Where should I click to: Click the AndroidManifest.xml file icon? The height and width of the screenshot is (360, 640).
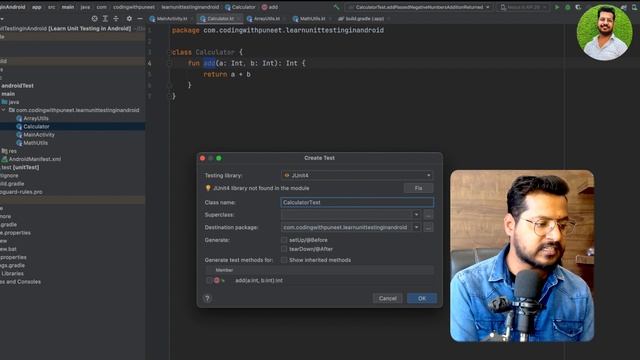click(4, 159)
